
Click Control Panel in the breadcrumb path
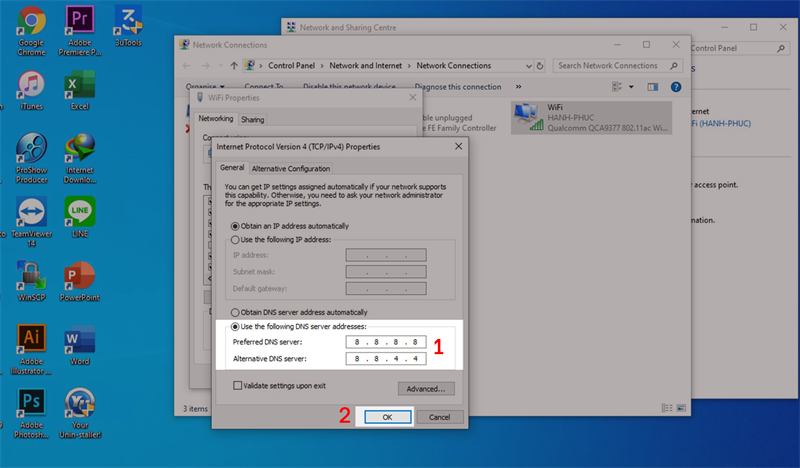coord(291,66)
